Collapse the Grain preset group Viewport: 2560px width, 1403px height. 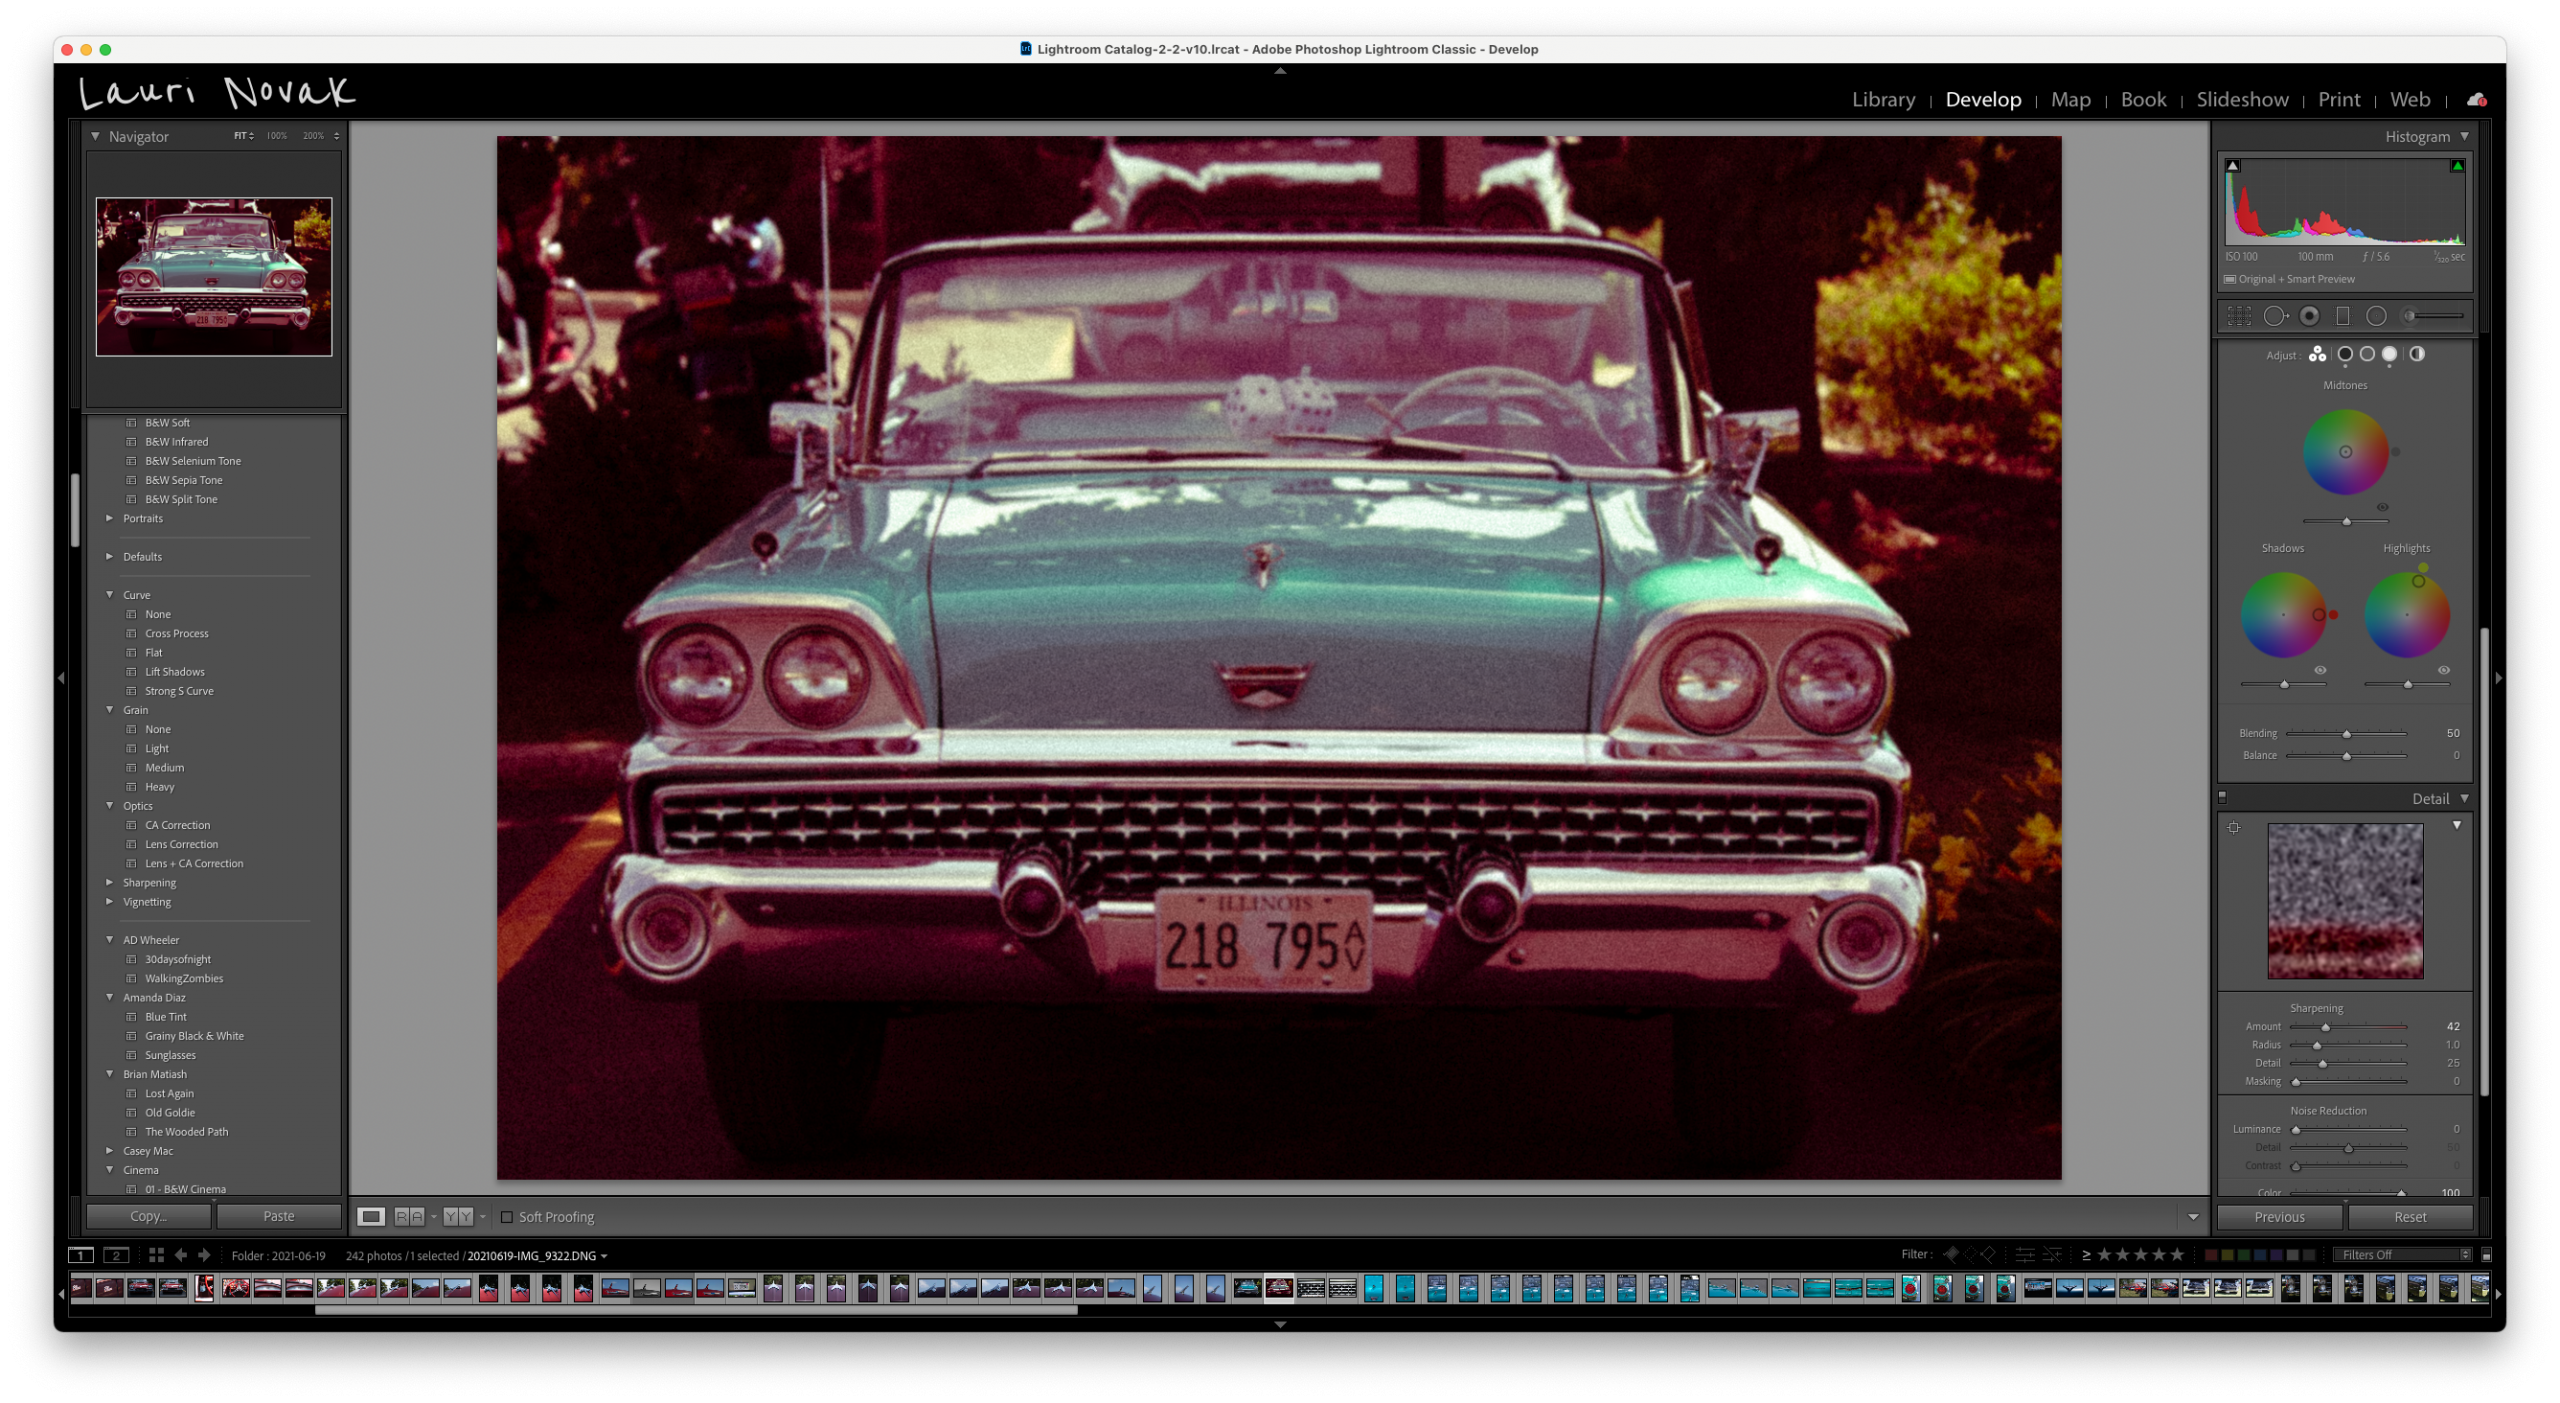109,710
